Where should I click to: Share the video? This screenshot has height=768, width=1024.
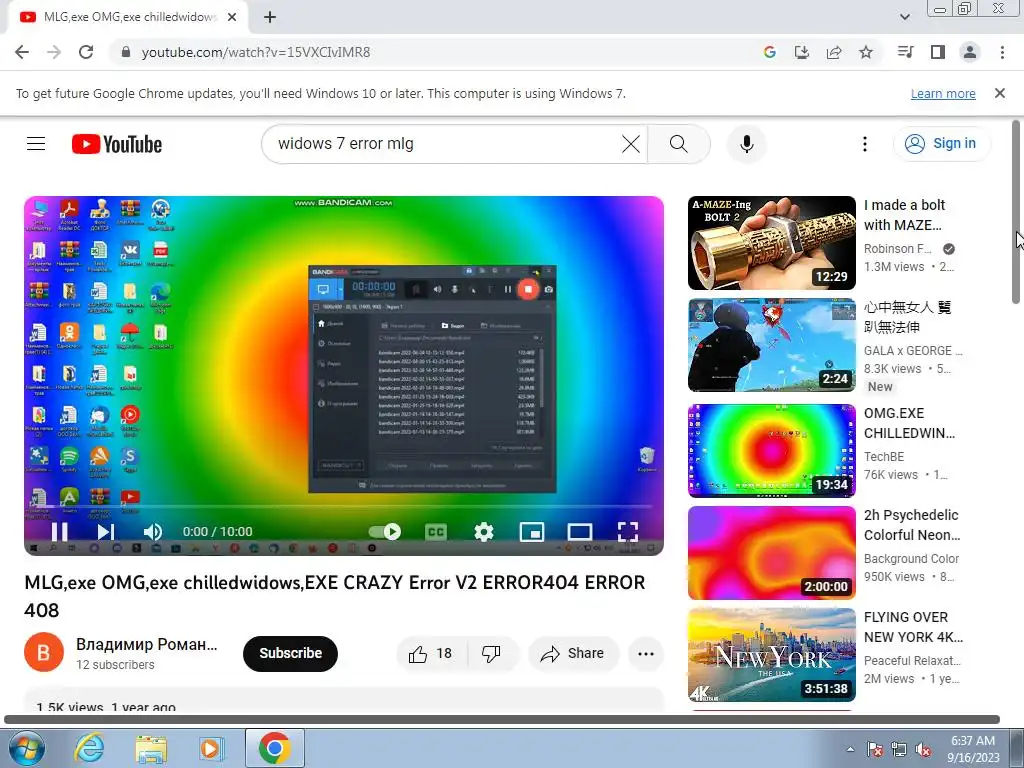click(573, 654)
